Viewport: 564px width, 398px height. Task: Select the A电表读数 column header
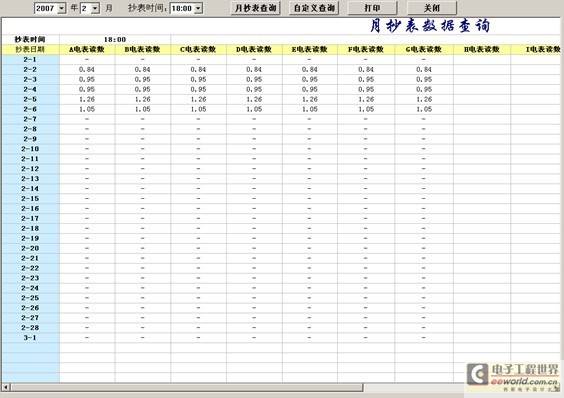(87, 49)
